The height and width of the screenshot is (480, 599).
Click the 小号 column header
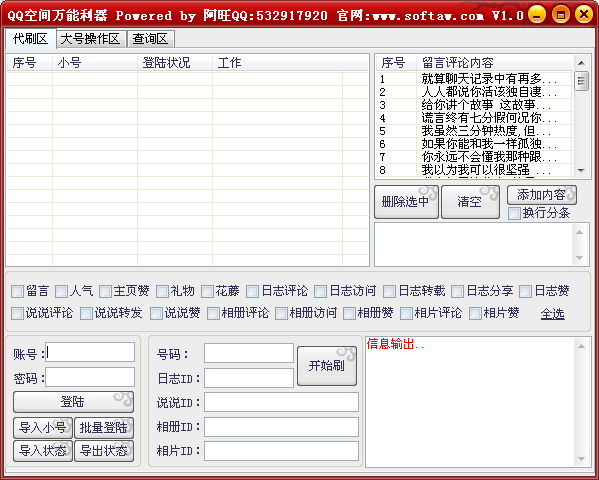click(x=95, y=63)
